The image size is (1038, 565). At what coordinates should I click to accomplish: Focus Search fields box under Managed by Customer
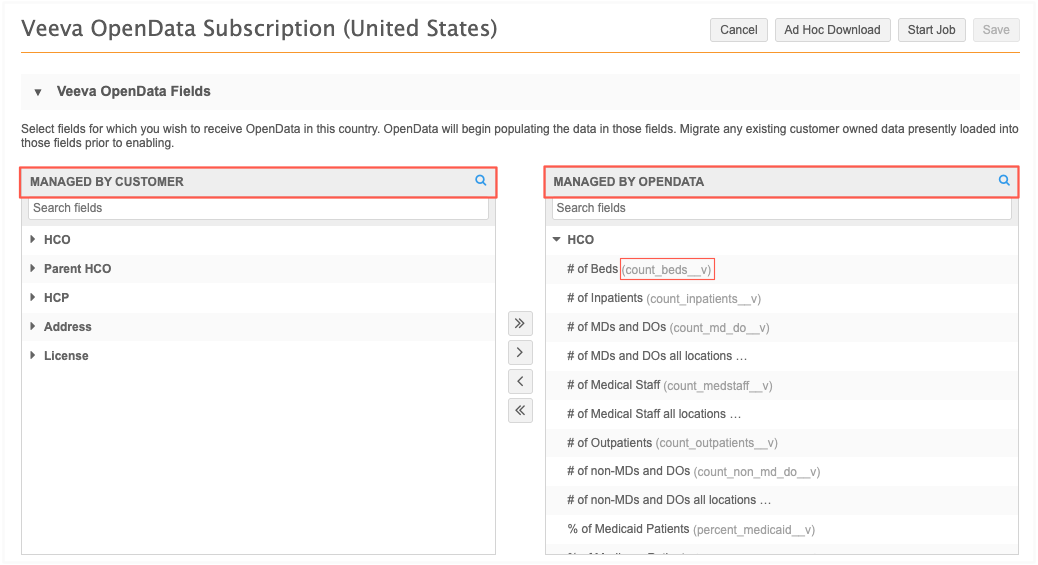click(258, 208)
